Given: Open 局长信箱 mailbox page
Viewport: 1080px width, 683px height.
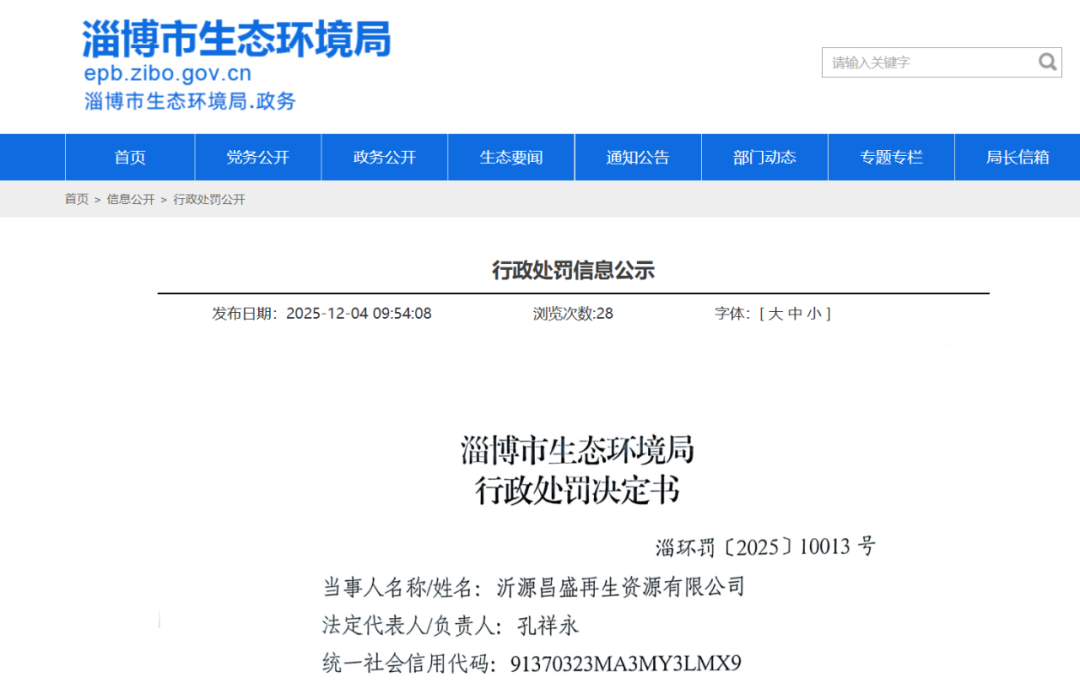Looking at the screenshot, I should point(1017,157).
